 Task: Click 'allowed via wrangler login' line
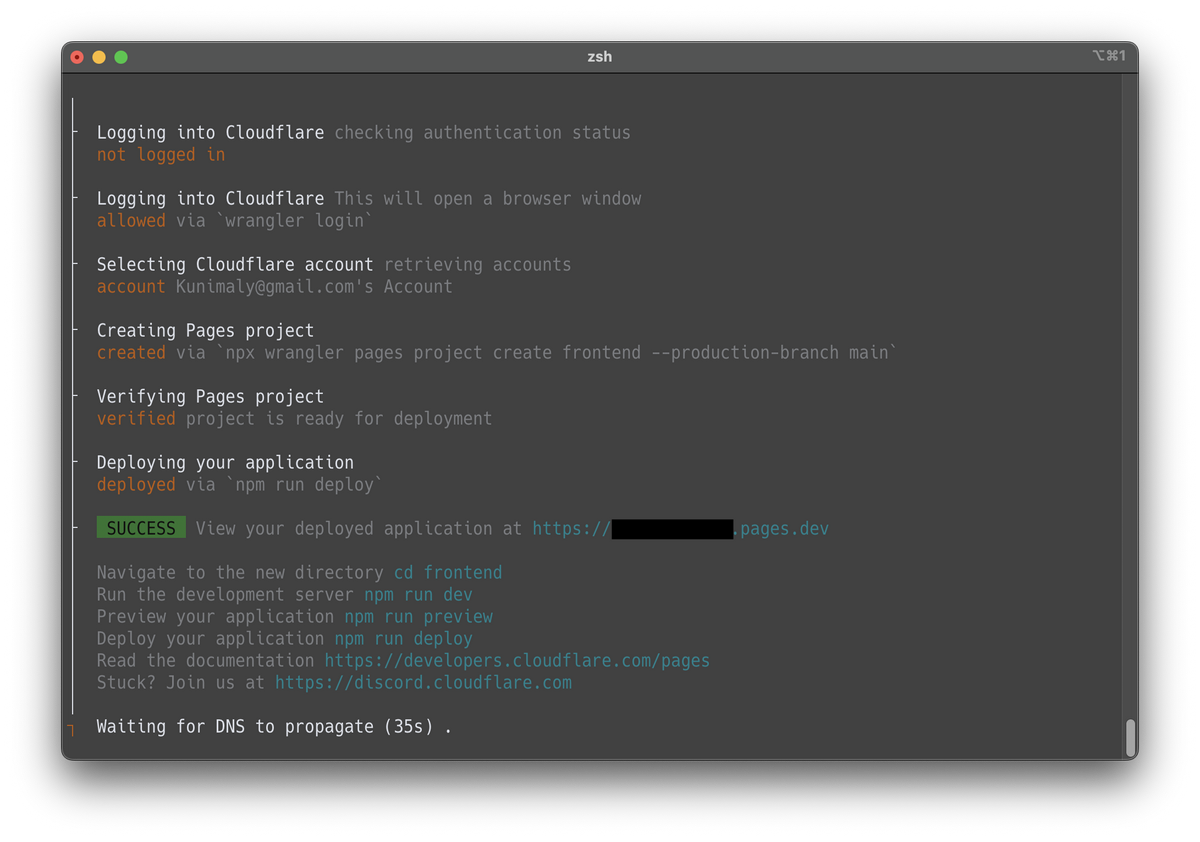pyautogui.click(x=235, y=221)
